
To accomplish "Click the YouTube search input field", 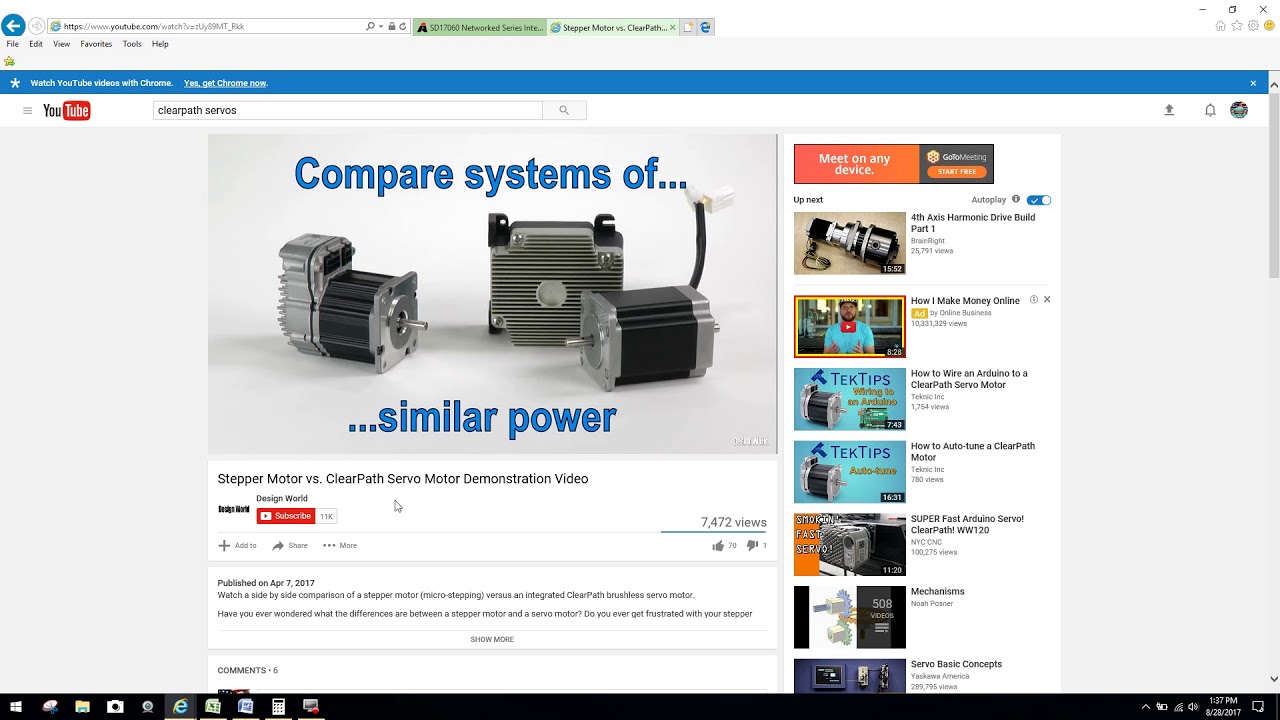I will click(347, 110).
